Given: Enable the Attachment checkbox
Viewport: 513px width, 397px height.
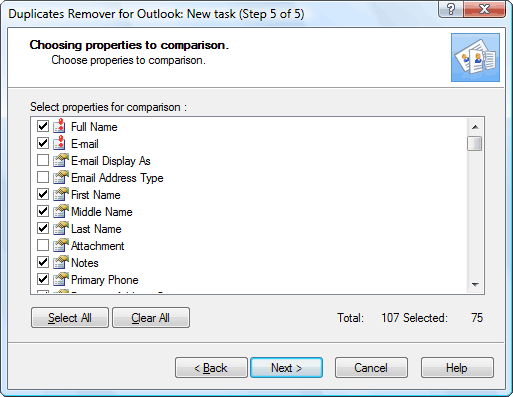Looking at the screenshot, I should click(43, 245).
